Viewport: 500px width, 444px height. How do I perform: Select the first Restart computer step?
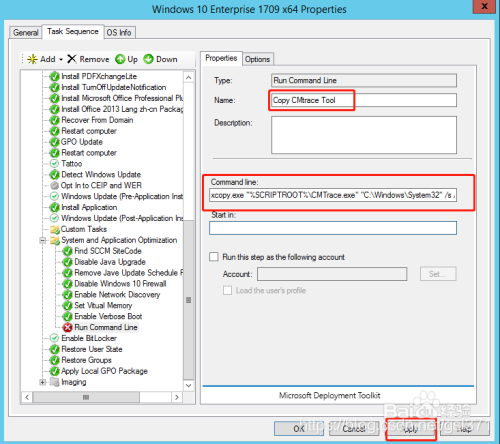(89, 131)
